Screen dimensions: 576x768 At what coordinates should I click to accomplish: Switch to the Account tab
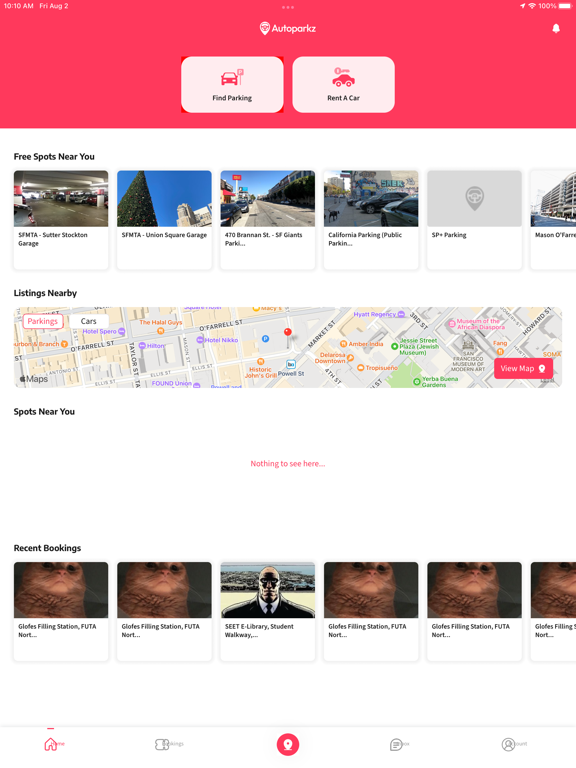click(514, 744)
